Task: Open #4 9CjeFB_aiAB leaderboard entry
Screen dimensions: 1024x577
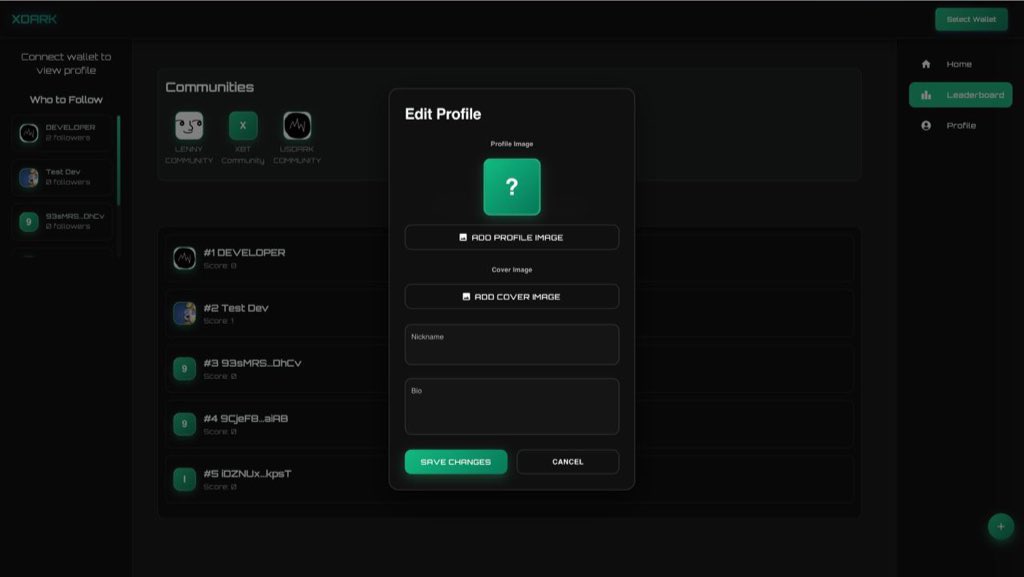Action: coord(509,424)
